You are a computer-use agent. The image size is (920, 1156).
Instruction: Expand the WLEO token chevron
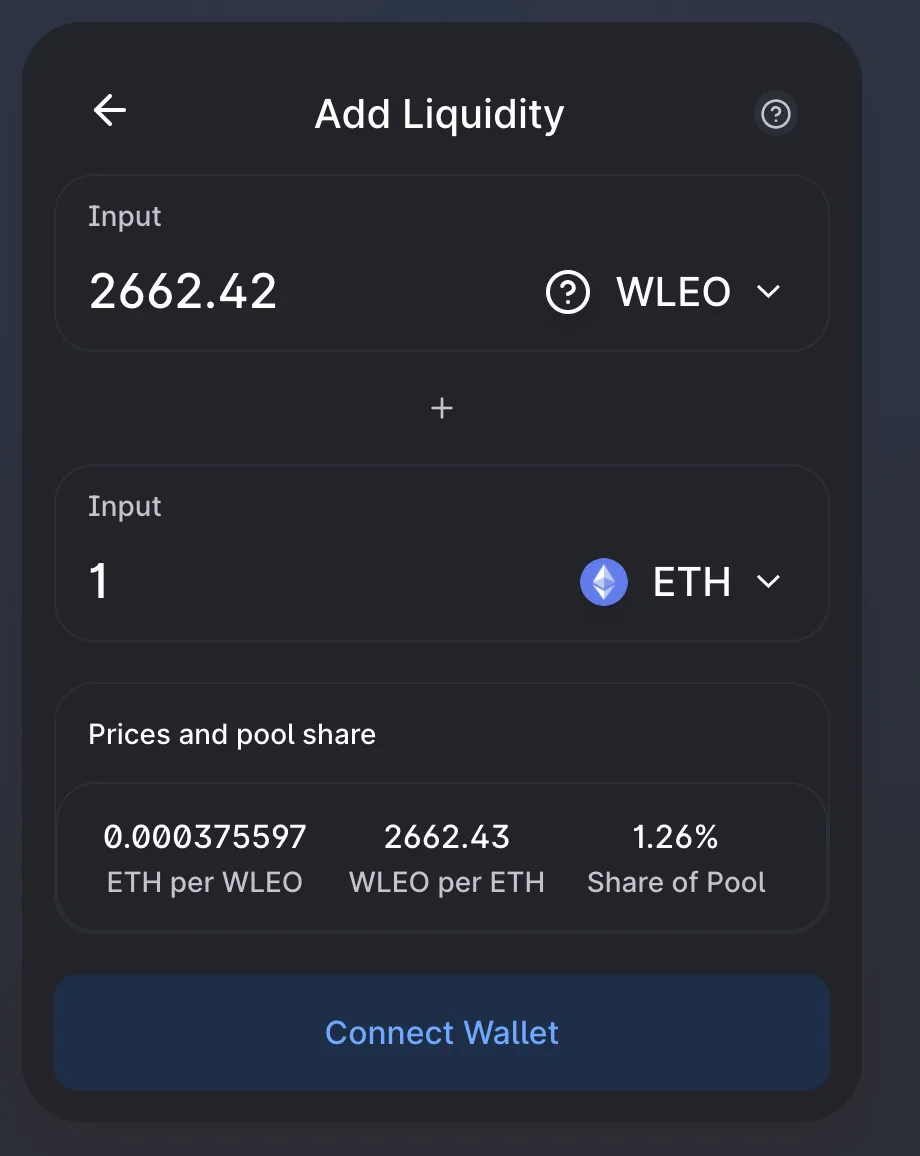click(768, 292)
